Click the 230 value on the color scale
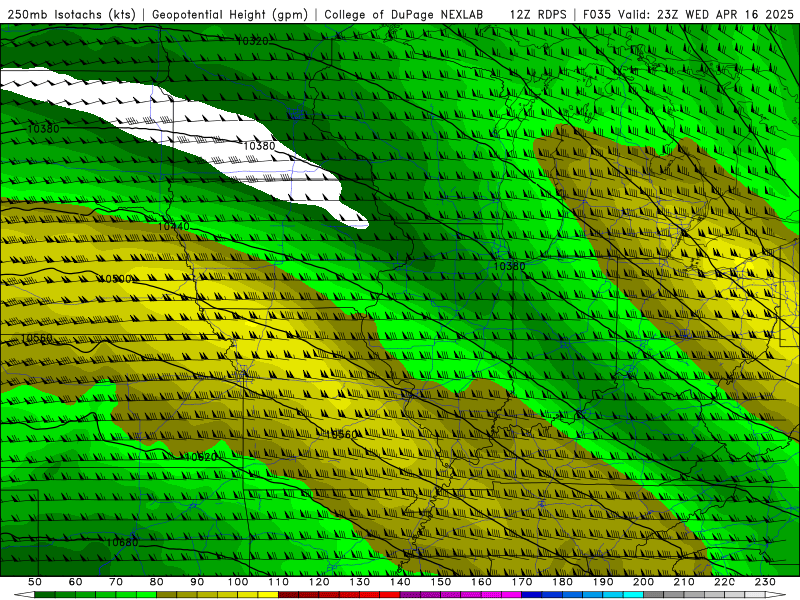 pyautogui.click(x=765, y=582)
